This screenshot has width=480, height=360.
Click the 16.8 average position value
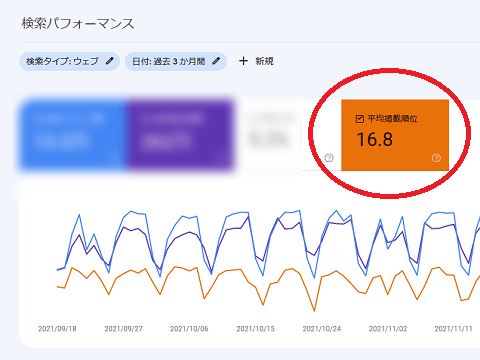click(x=375, y=139)
